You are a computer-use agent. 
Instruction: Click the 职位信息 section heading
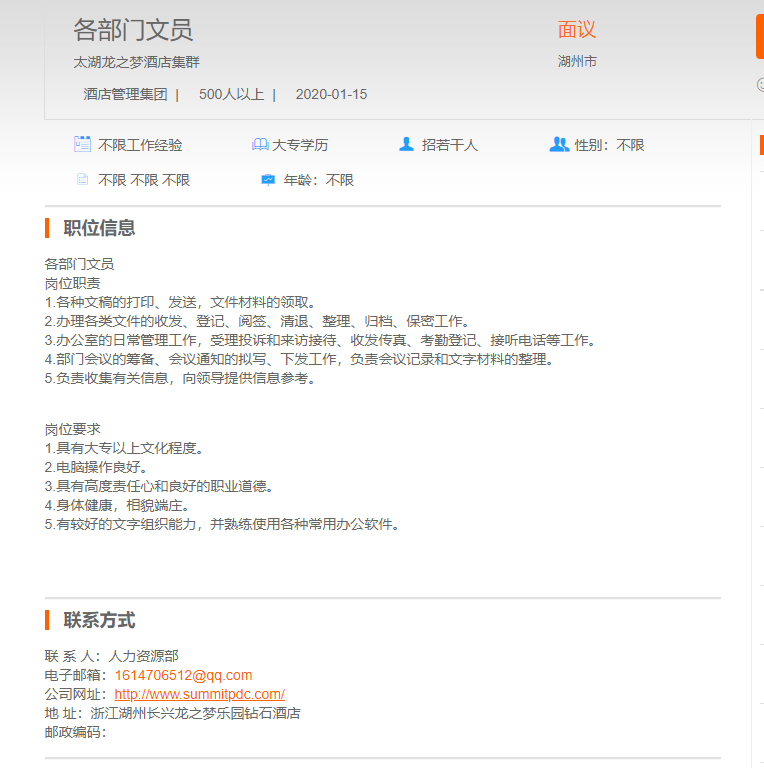[99, 228]
